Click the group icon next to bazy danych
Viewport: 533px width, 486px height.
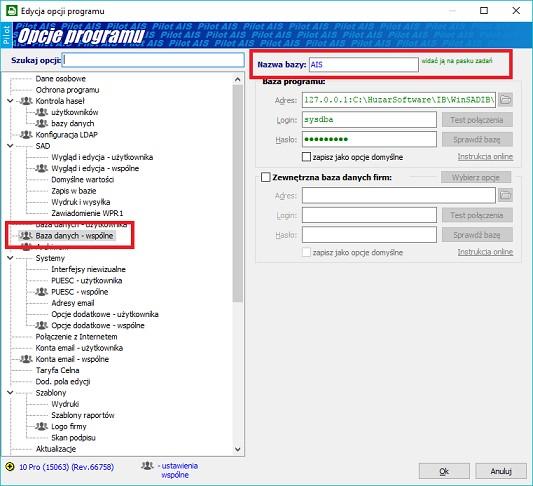pyautogui.click(x=41, y=123)
